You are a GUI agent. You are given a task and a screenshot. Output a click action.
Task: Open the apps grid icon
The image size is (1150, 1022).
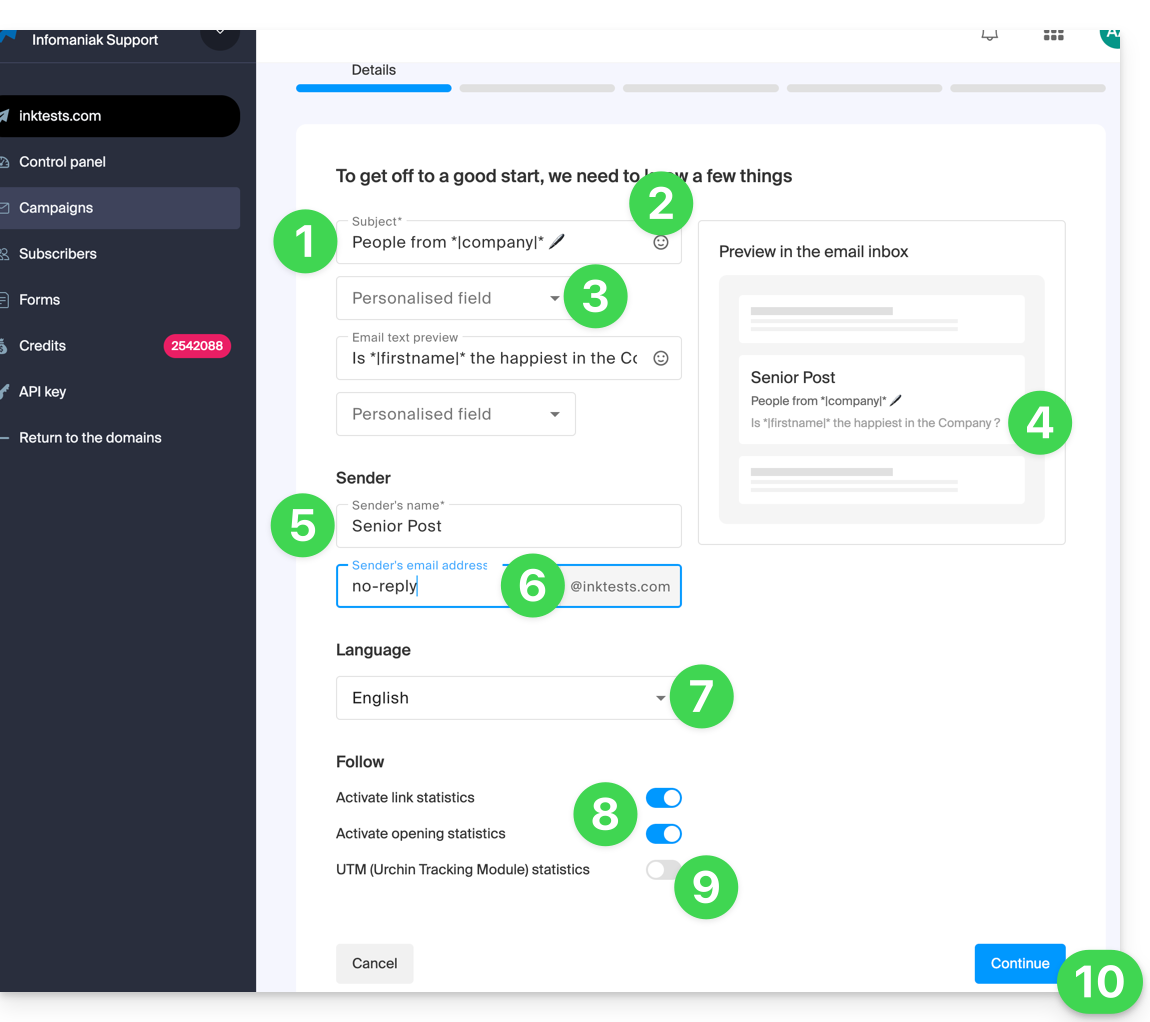(1053, 35)
